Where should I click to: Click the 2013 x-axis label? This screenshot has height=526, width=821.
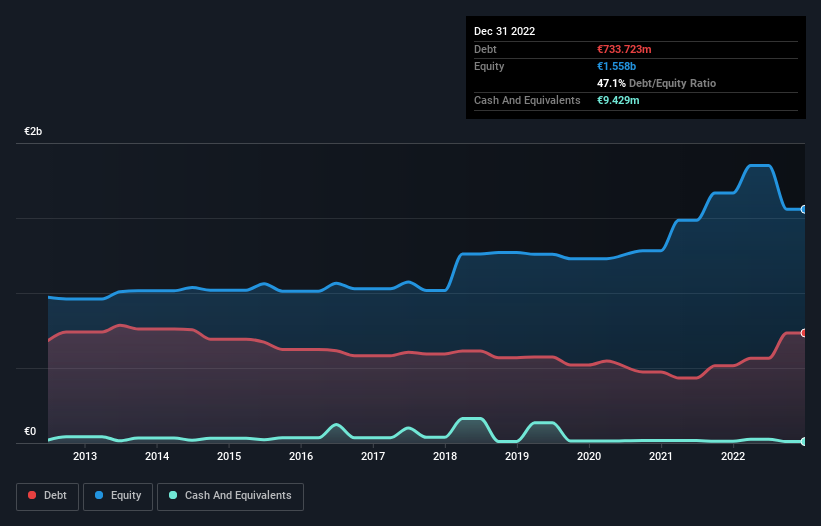pyautogui.click(x=85, y=456)
